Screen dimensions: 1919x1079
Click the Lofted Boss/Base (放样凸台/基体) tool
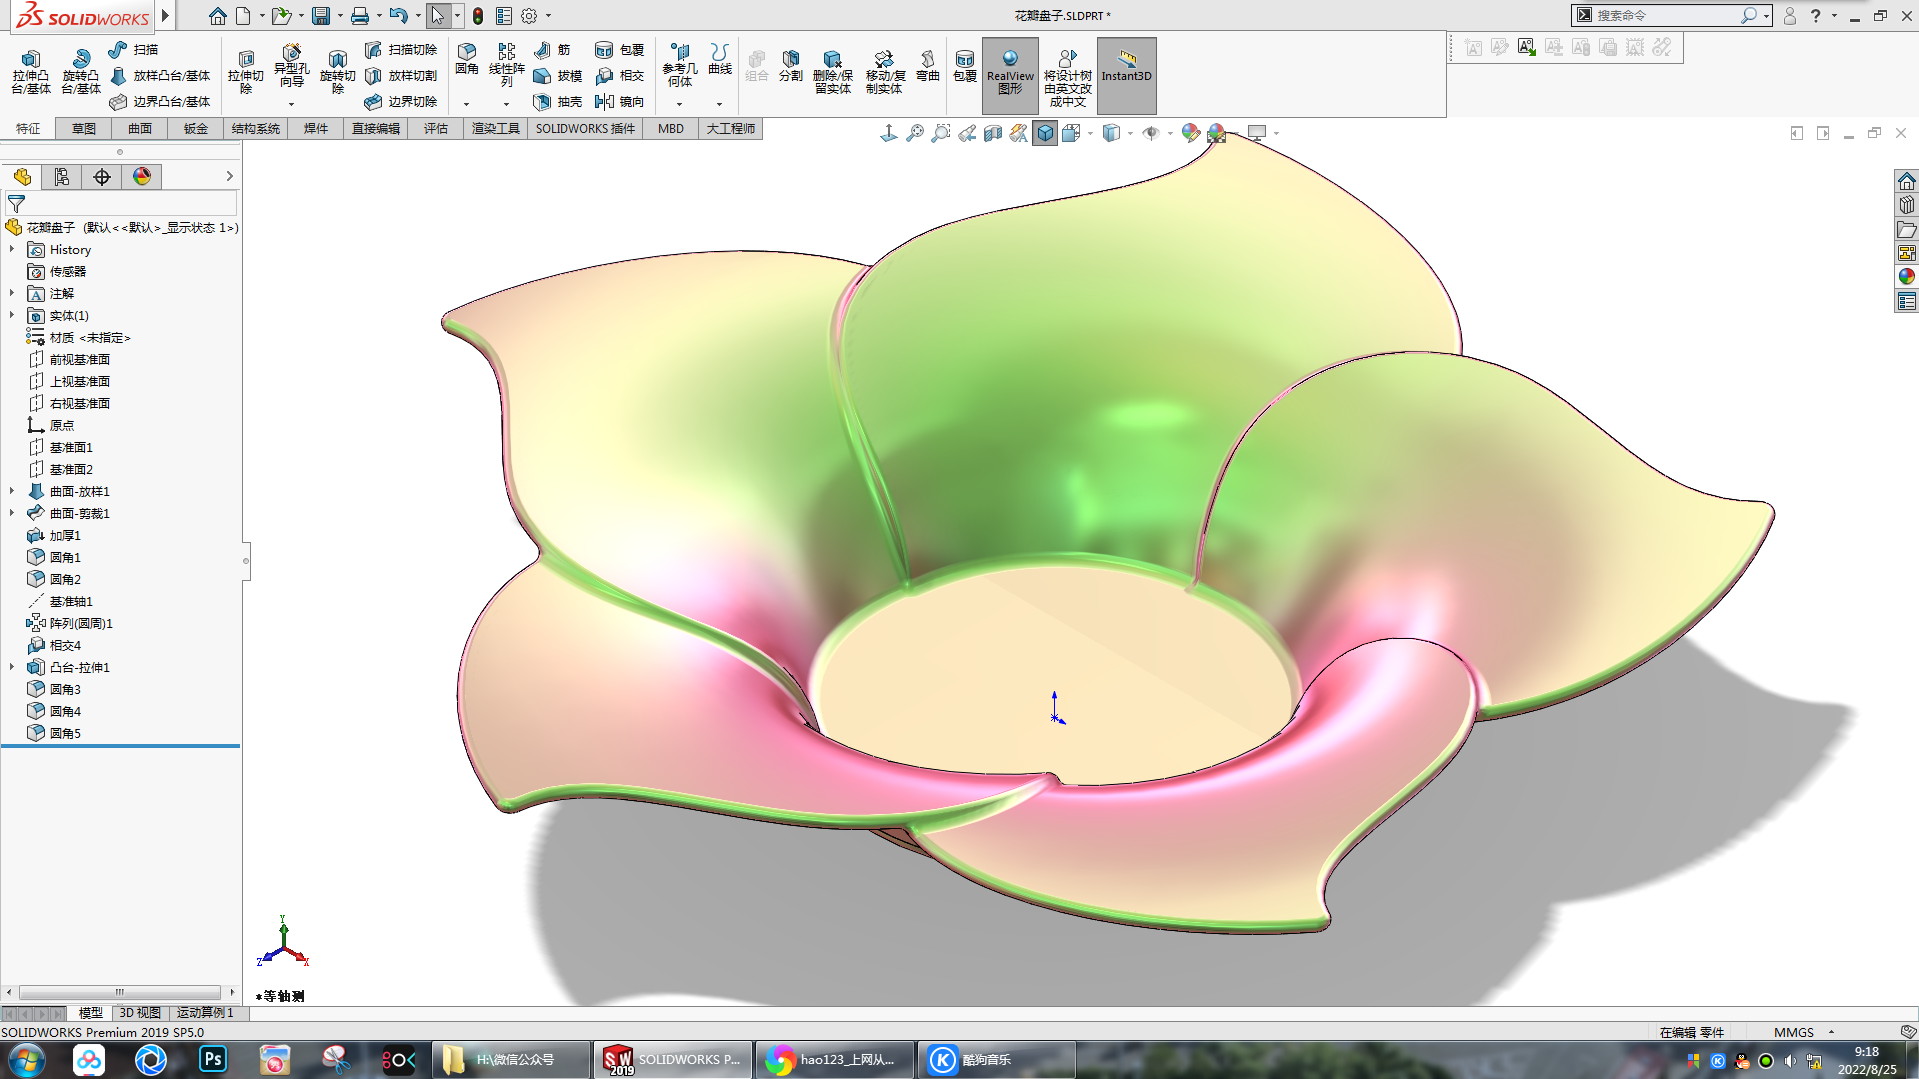[x=160, y=75]
